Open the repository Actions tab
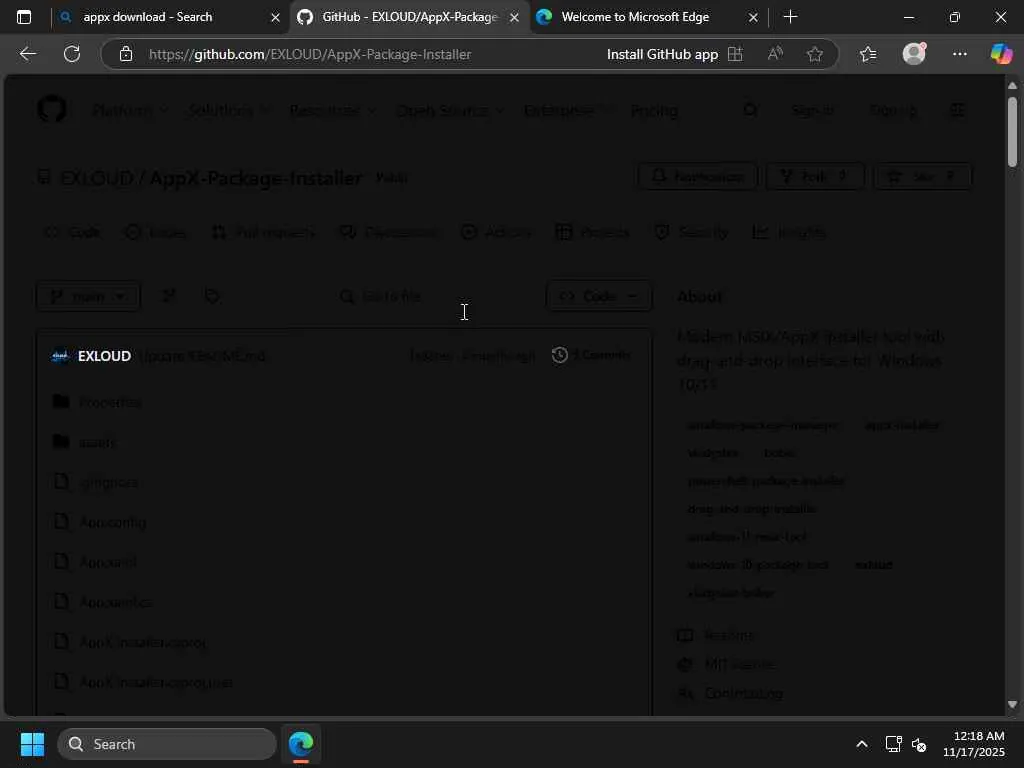 point(496,232)
